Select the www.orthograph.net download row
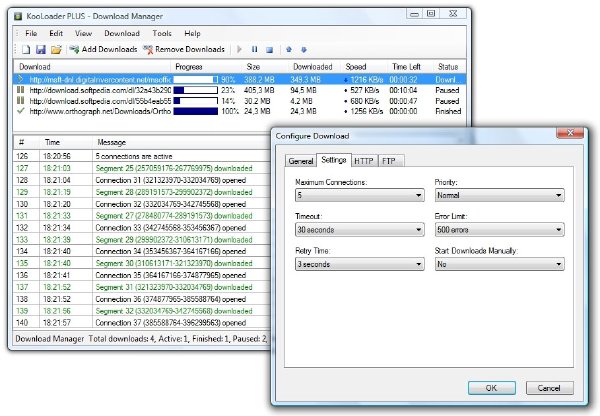 click(x=240, y=111)
